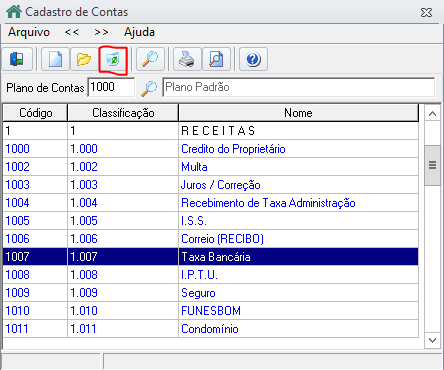Screen dimensions: 444x370
Task: Click the vertical scrollbar thumb
Action: coord(432,165)
